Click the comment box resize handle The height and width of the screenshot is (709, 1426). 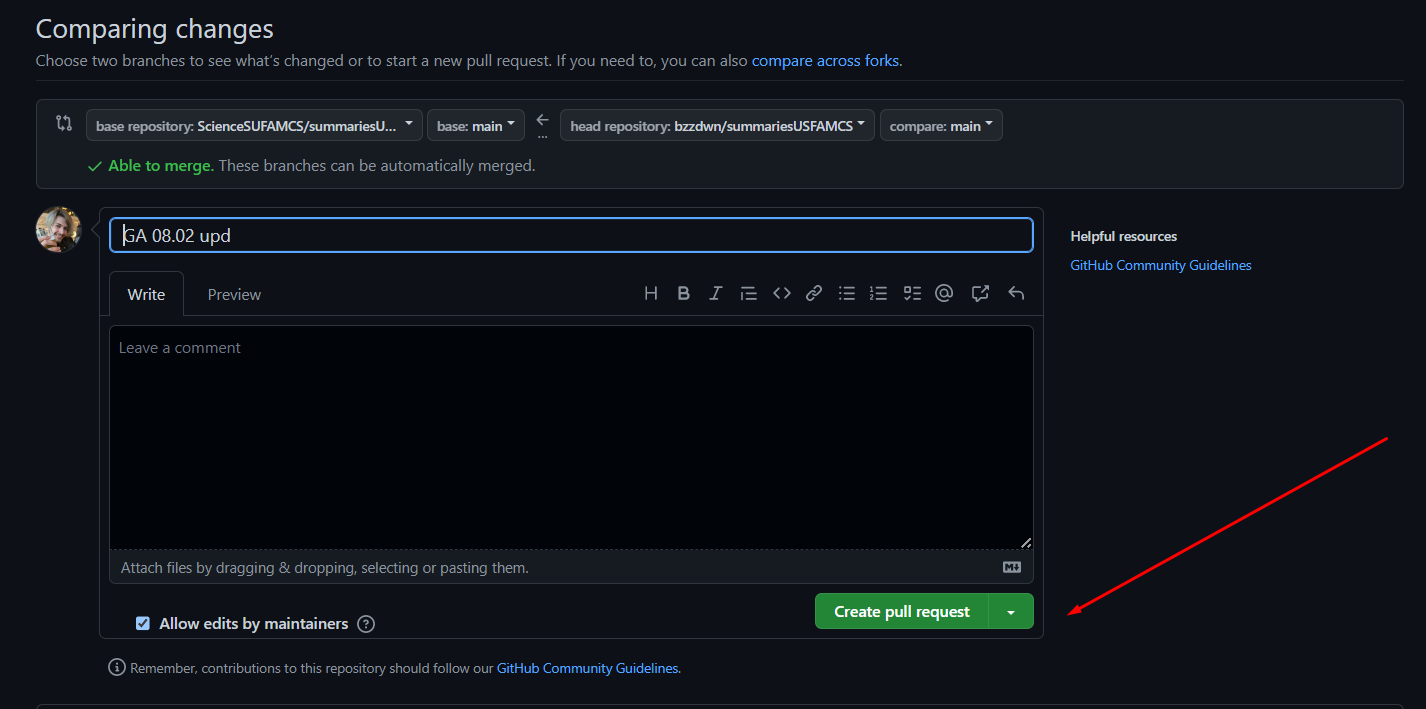click(1026, 542)
